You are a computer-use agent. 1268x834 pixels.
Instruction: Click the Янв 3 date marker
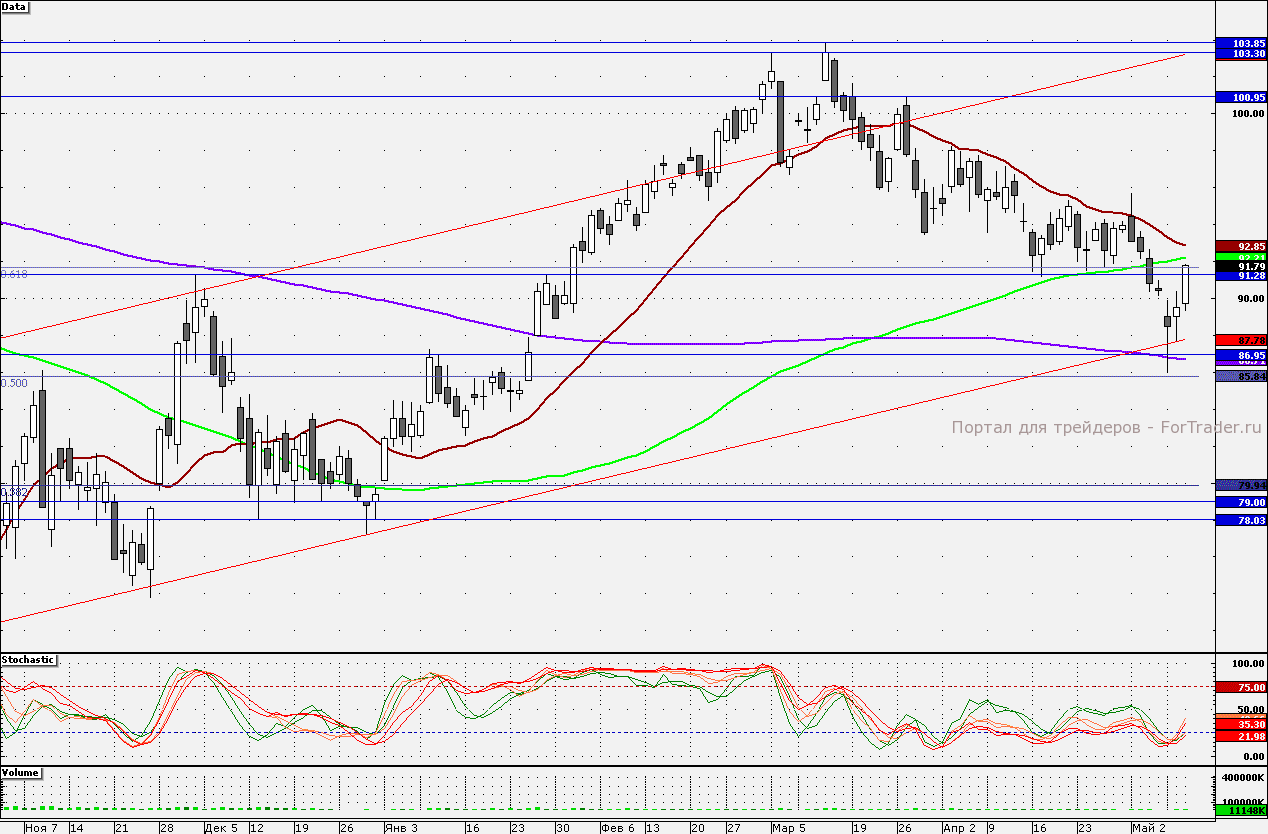point(401,828)
